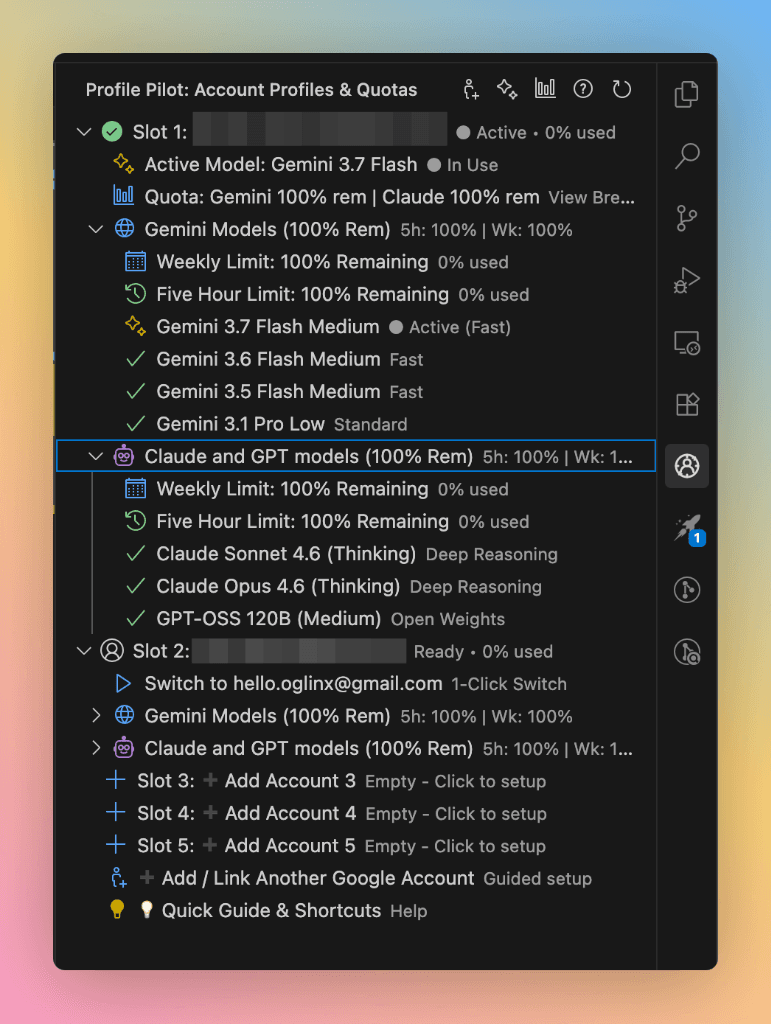Click the lightbulb icon beside Quick Guide
Viewport: 771px width, 1024px height.
(x=117, y=910)
